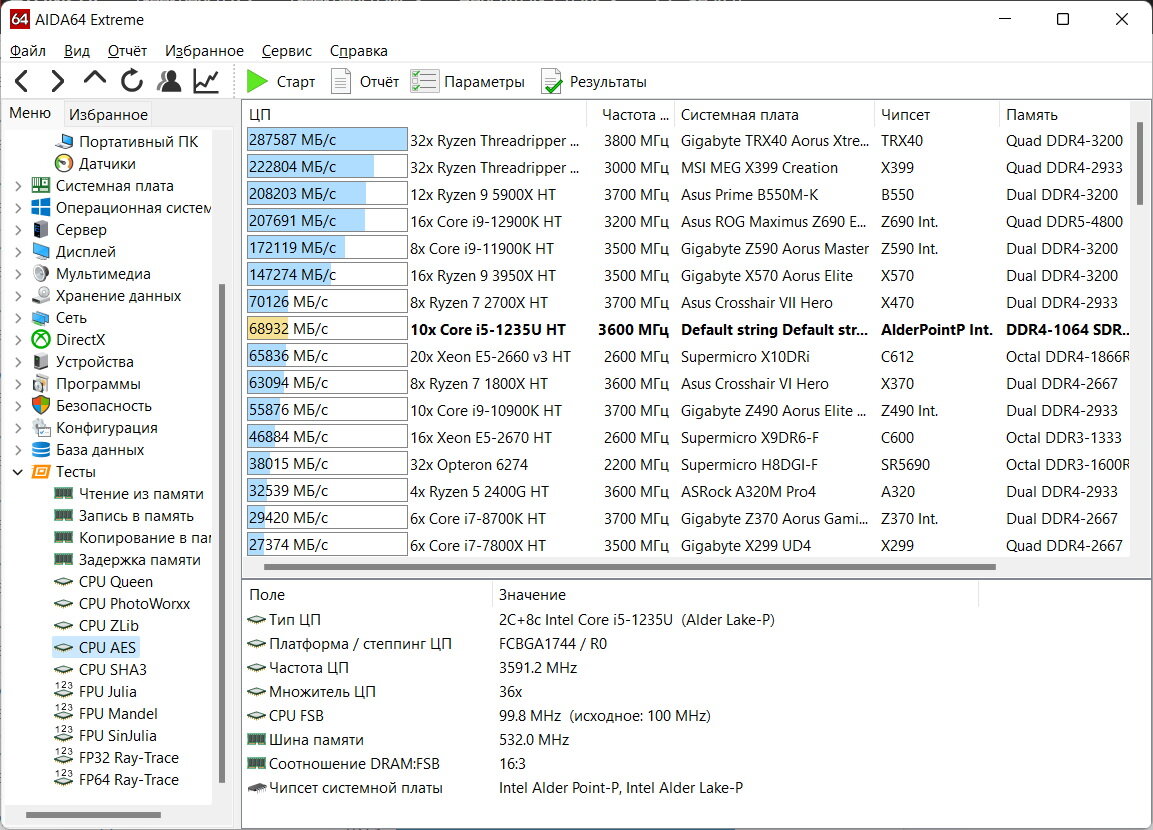Click the Программы tree icon
Viewport: 1153px width, 830px height.
click(x=41, y=384)
